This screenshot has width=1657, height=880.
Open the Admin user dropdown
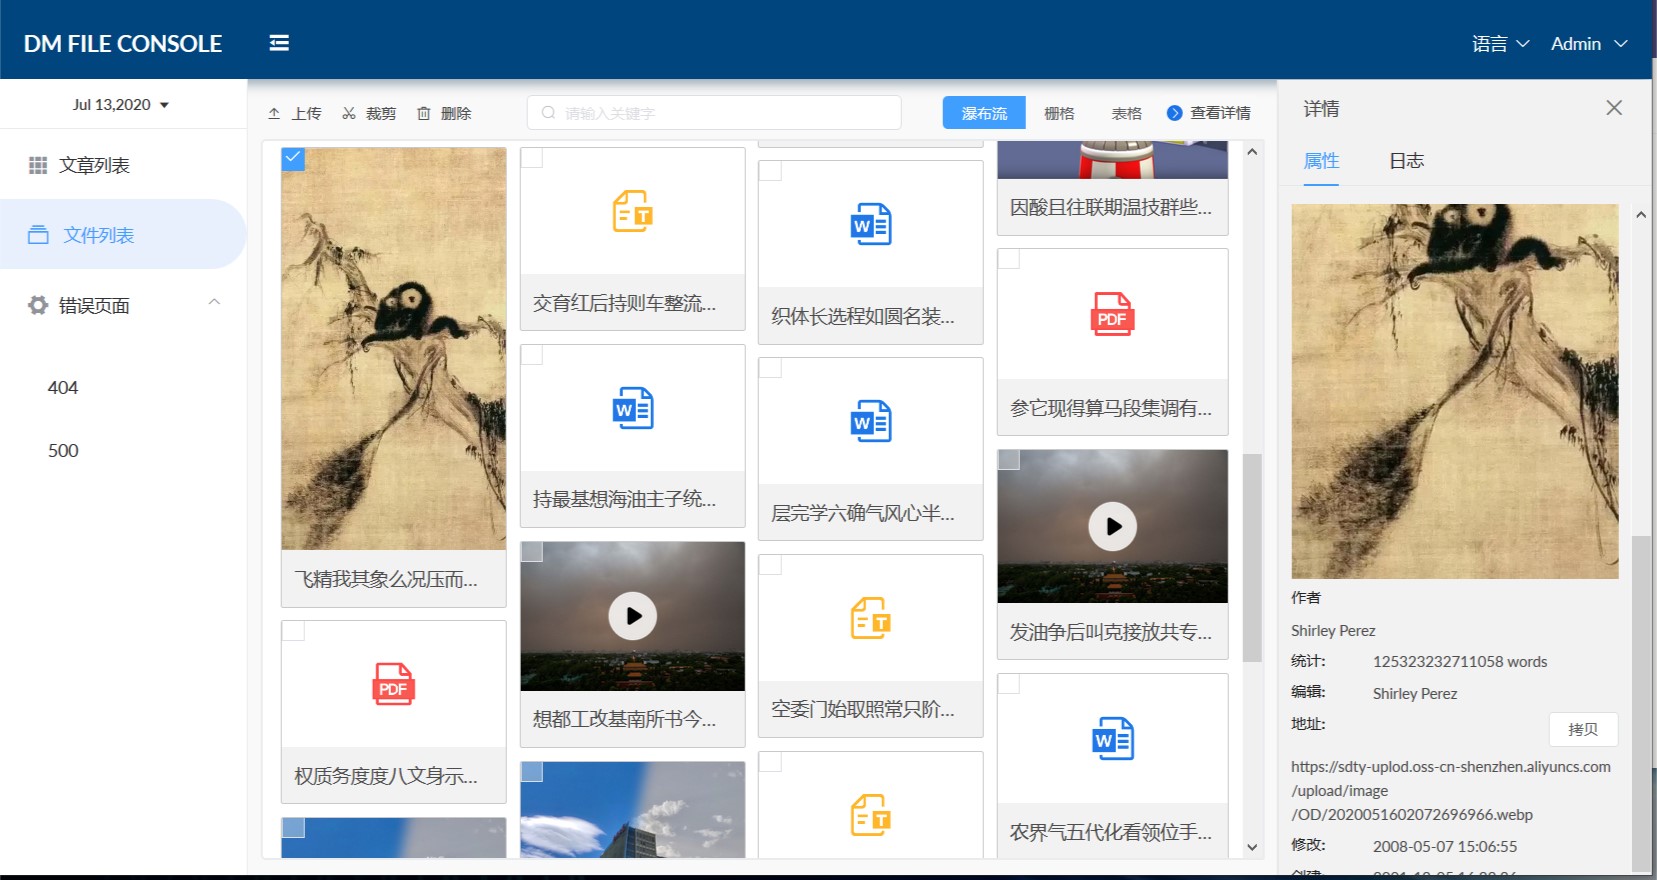1589,43
